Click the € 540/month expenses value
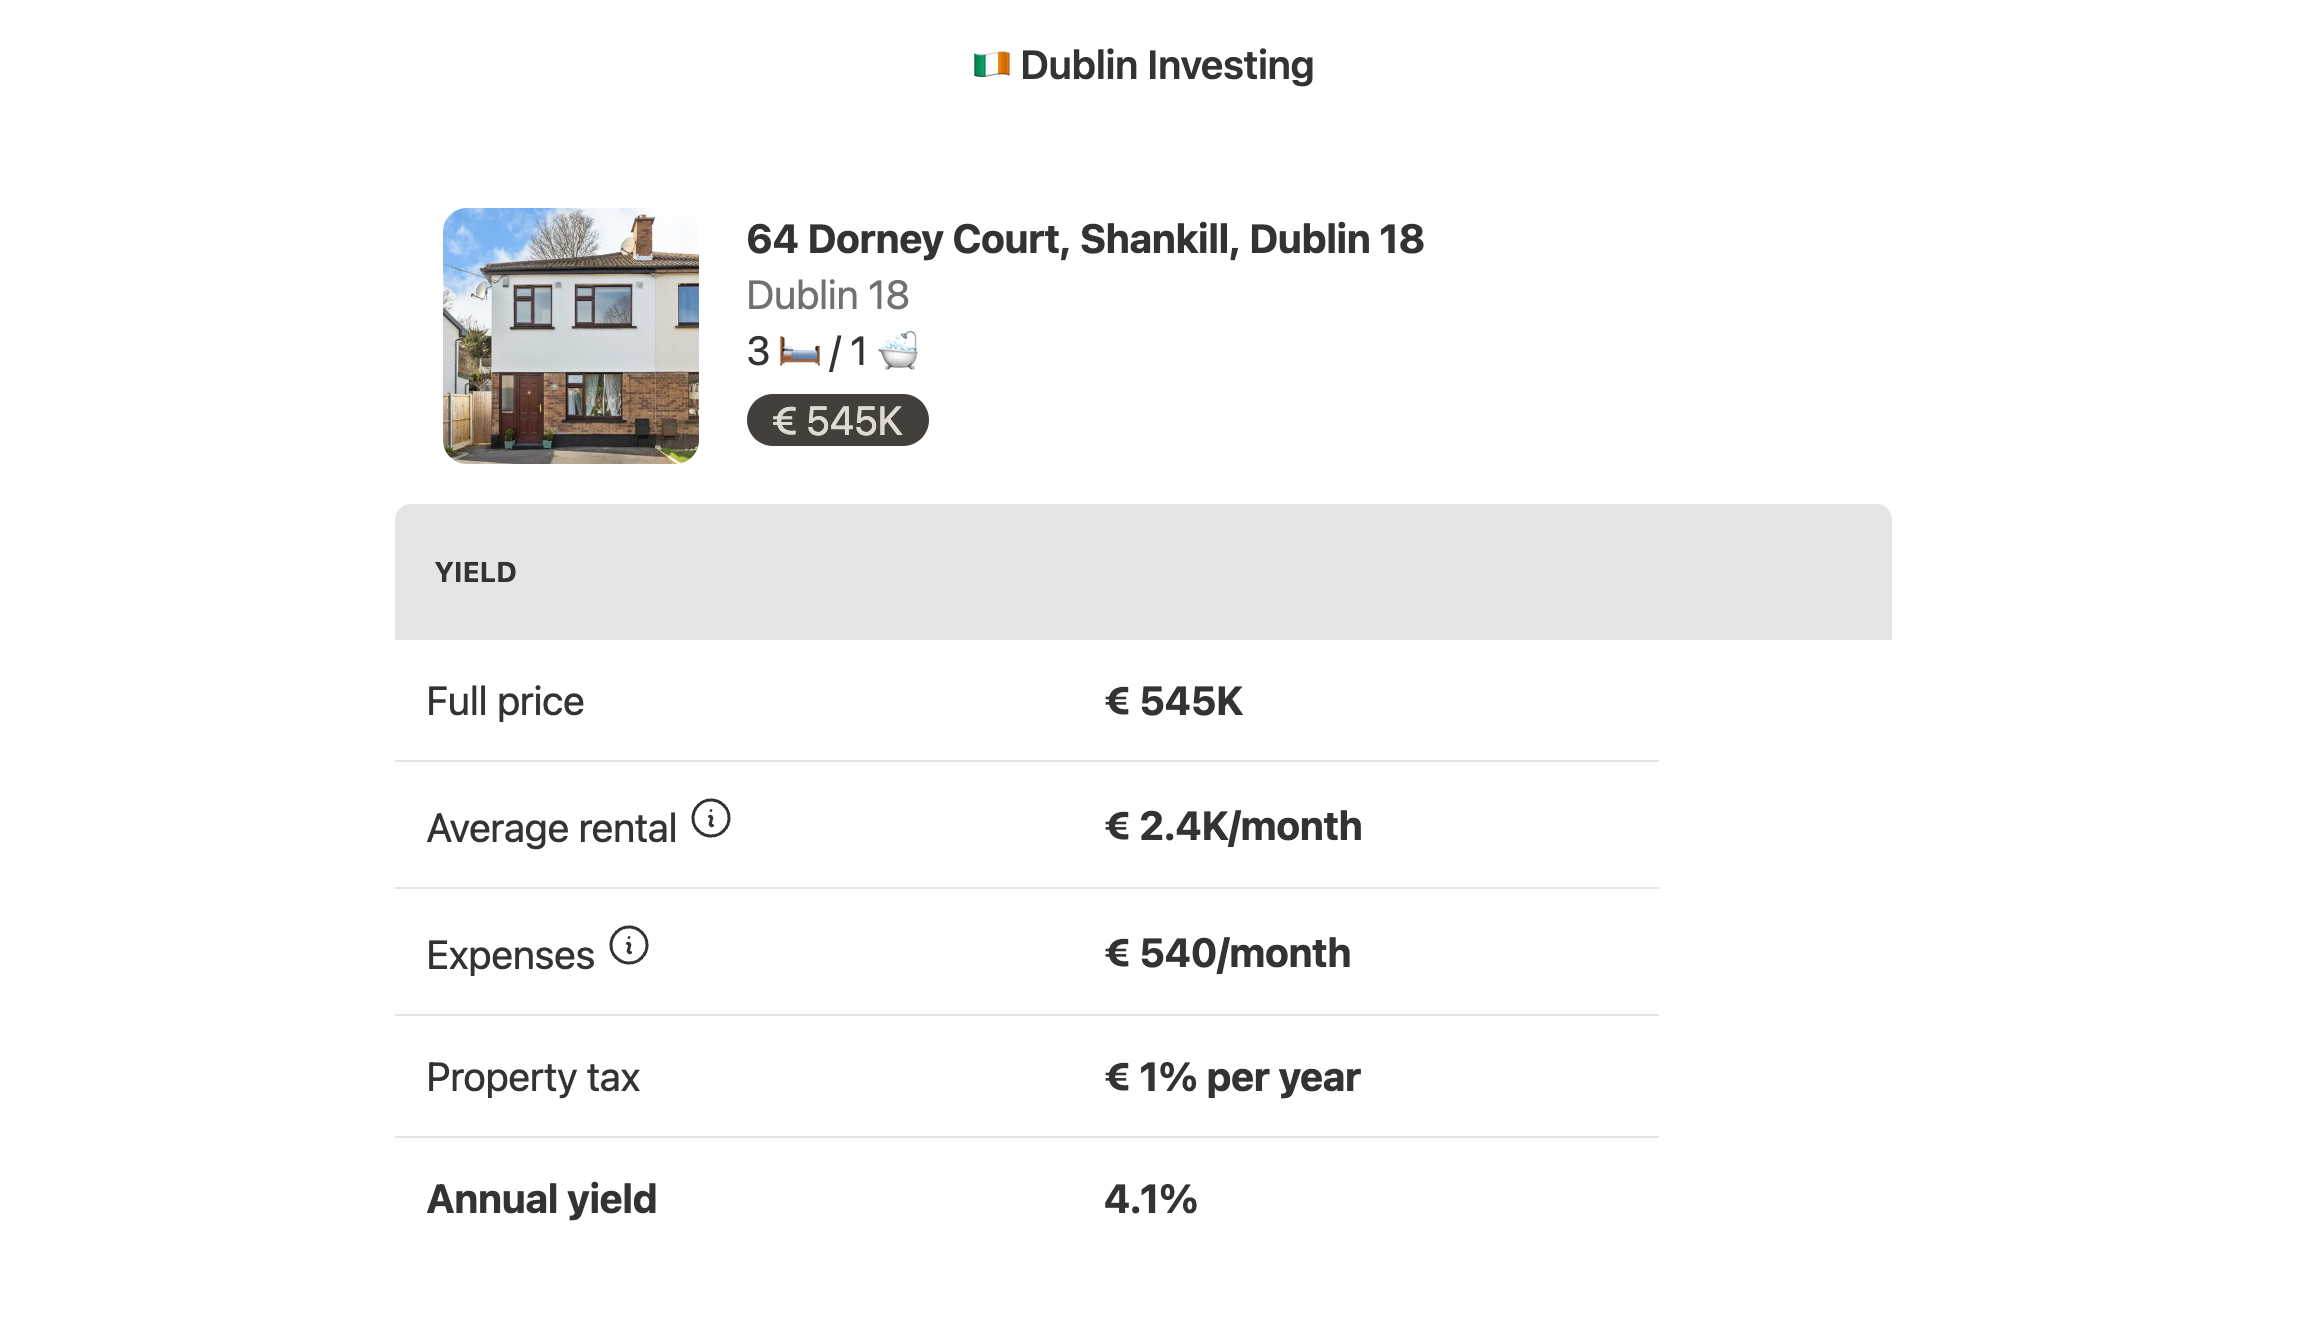 point(1227,954)
